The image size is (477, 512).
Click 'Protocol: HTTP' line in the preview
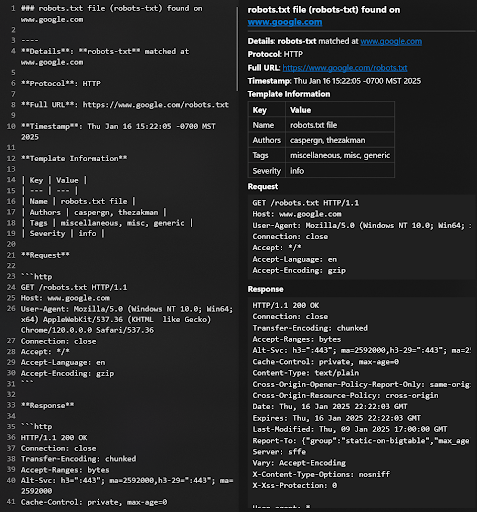coord(275,54)
